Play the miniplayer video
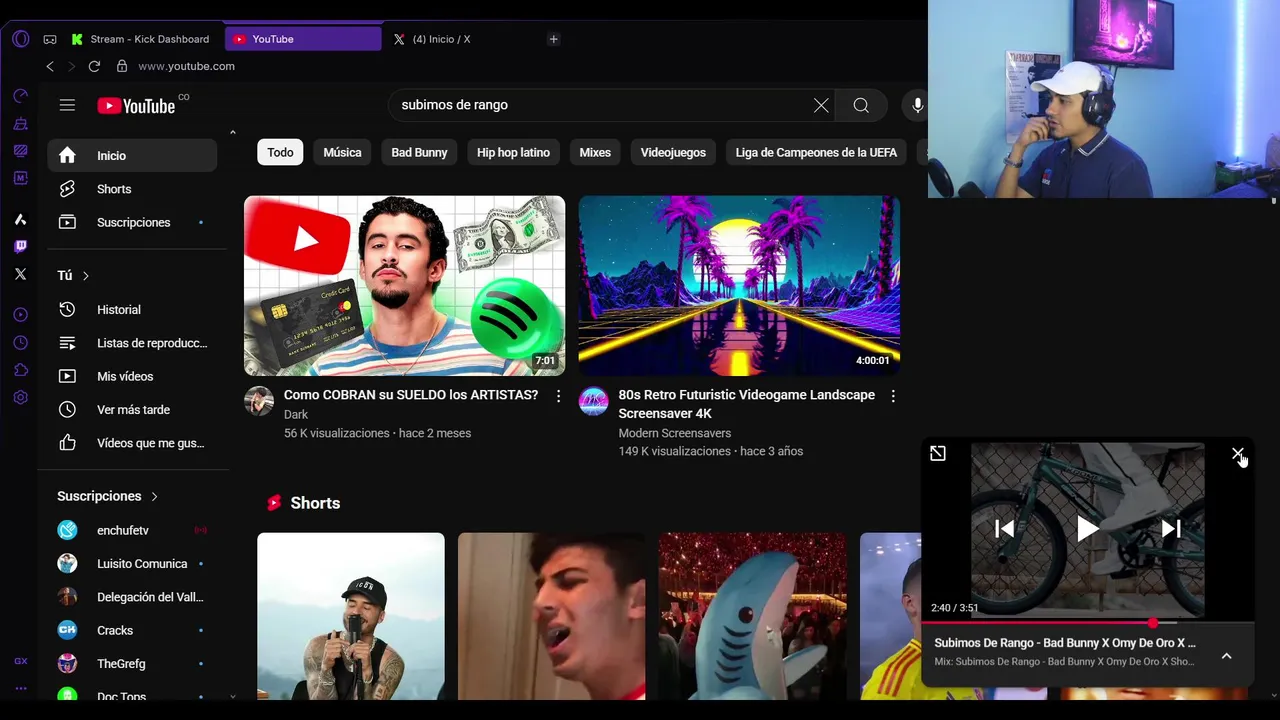The width and height of the screenshot is (1280, 720). [x=1088, y=529]
